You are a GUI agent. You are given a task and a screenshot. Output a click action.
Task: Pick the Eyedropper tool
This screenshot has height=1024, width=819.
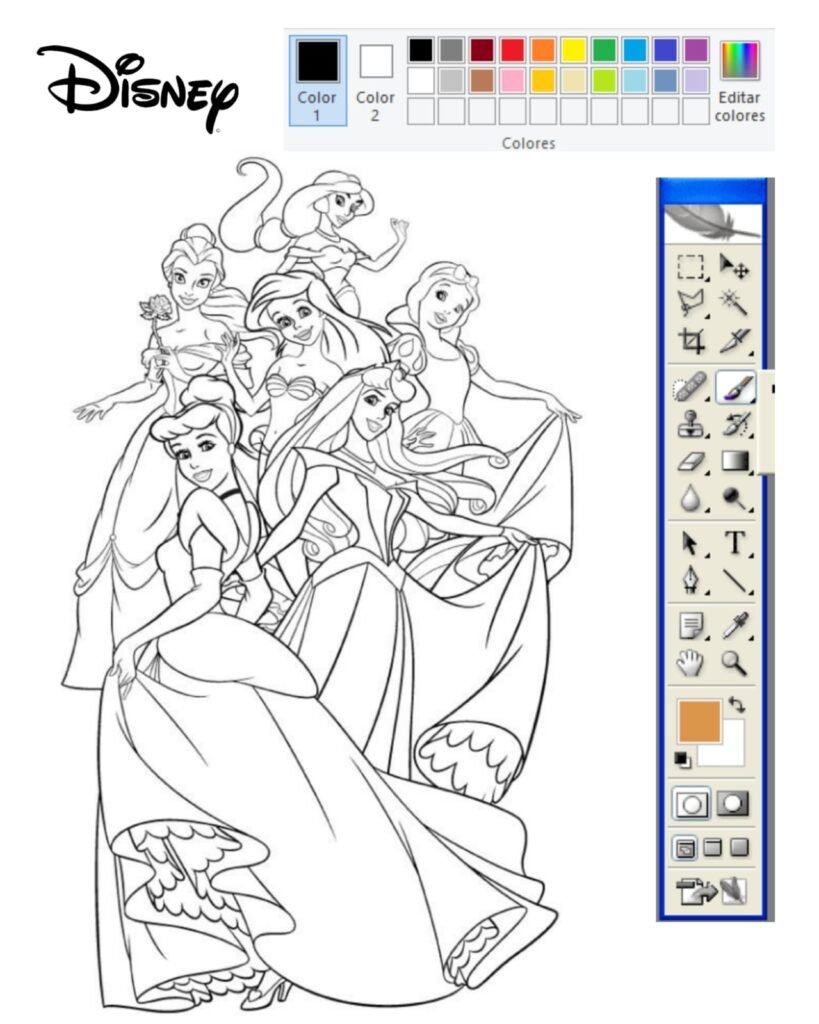pos(736,626)
